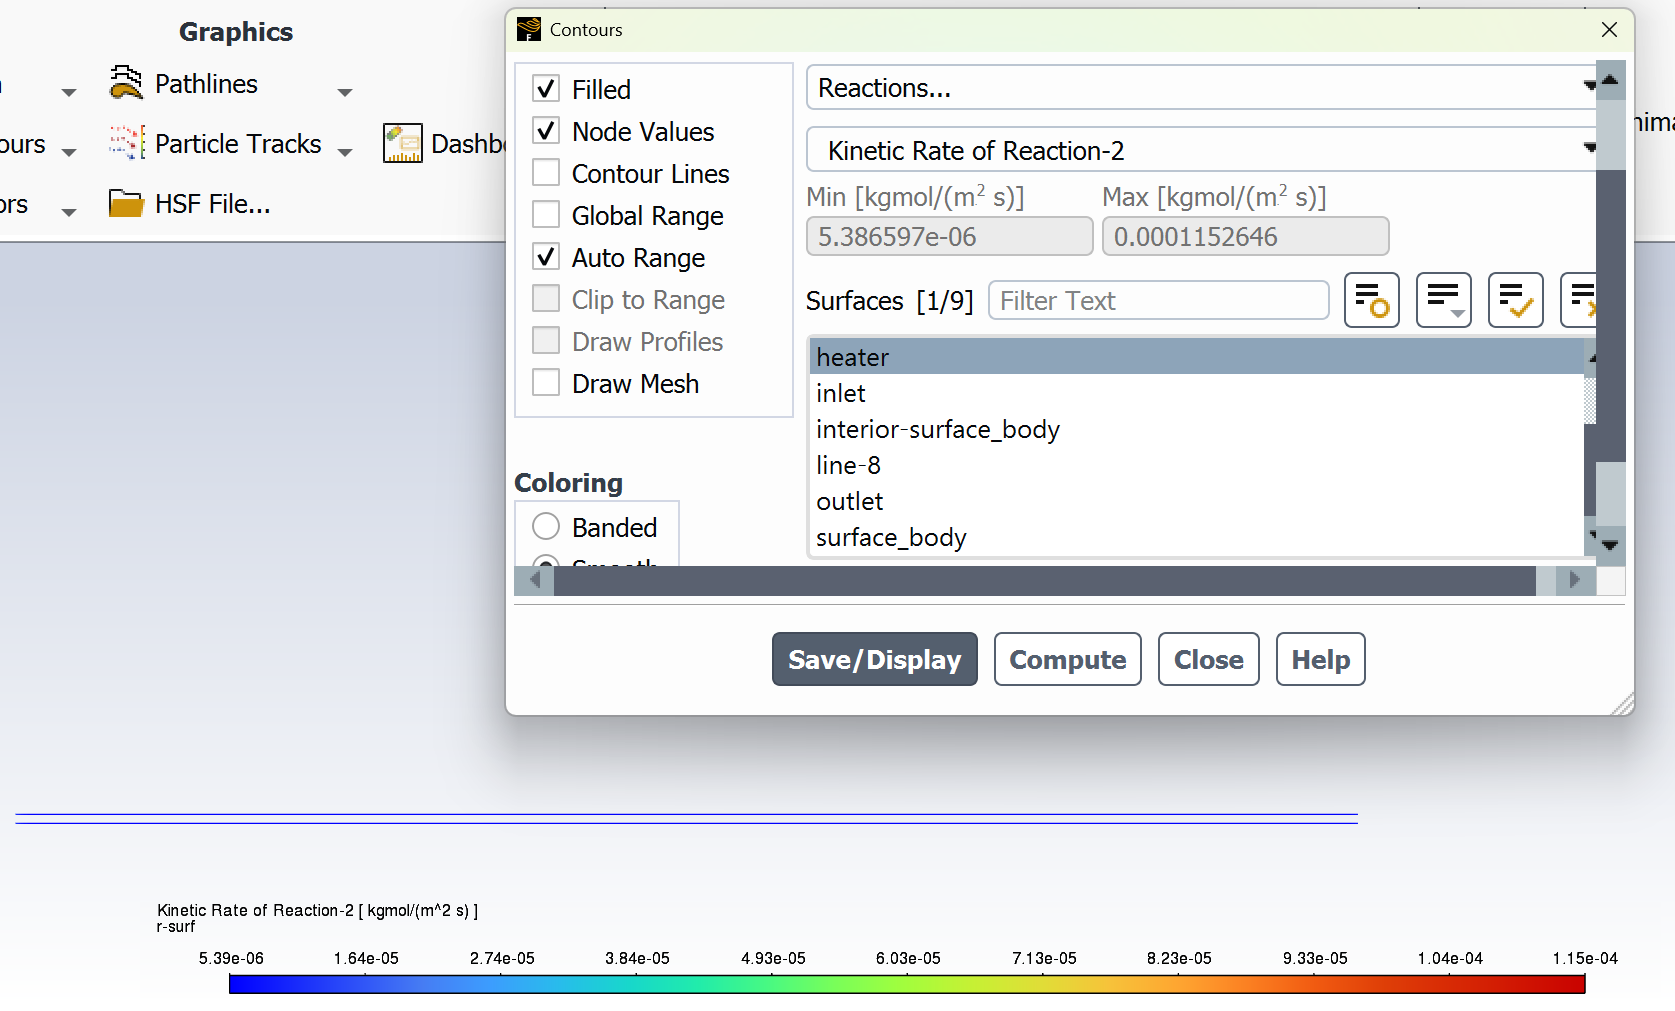The image size is (1675, 1011).
Task: Click the filter options list icon with arrow
Action: click(1443, 300)
